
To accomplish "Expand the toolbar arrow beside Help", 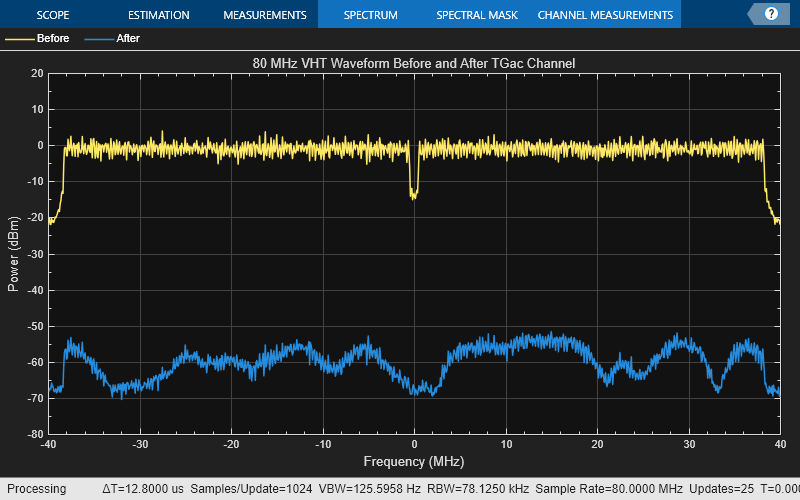I will pyautogui.click(x=753, y=14).
